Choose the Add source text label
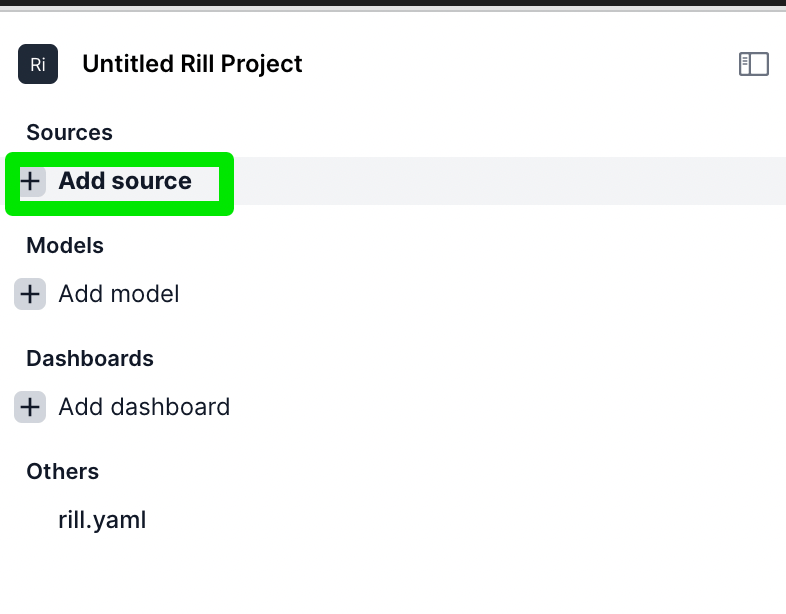 coord(125,181)
